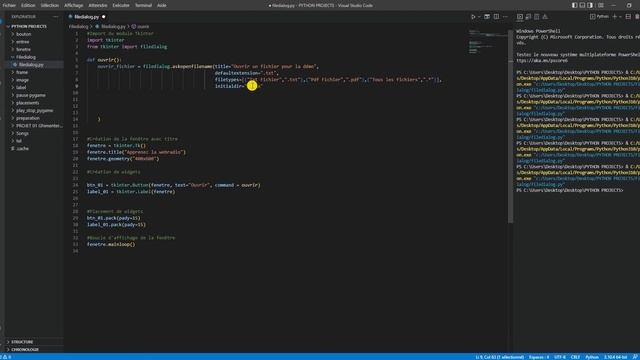Viewport: 640px width, 360px height.
Task: Click the 'fenetre.mainloop()' code line
Action: [x=111, y=244]
